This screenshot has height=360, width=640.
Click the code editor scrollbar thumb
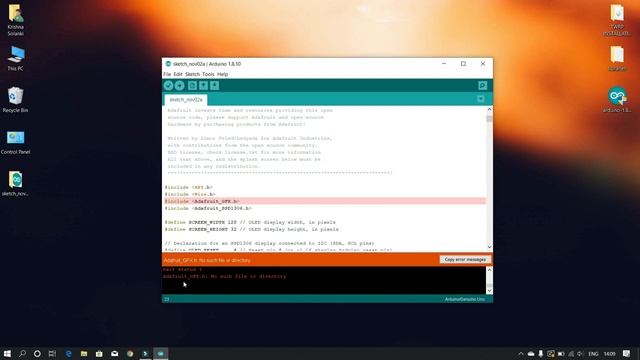click(x=489, y=119)
